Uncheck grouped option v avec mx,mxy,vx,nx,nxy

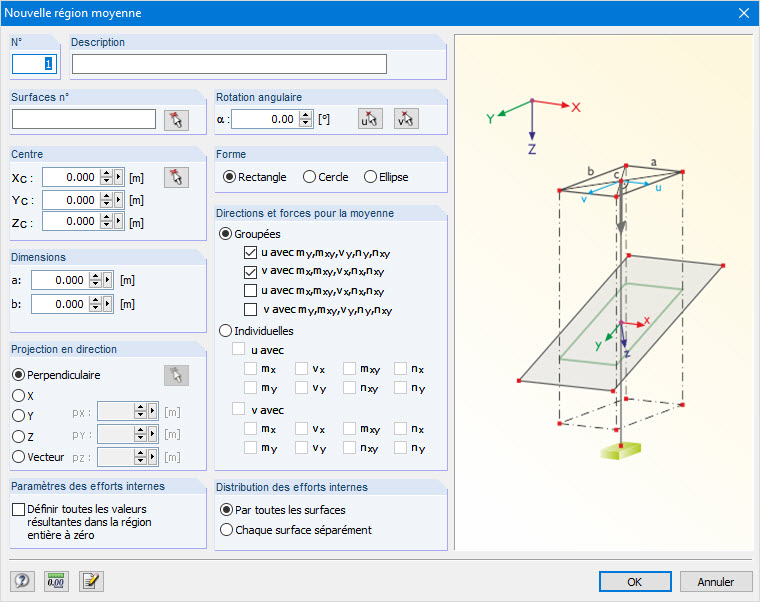(x=250, y=271)
